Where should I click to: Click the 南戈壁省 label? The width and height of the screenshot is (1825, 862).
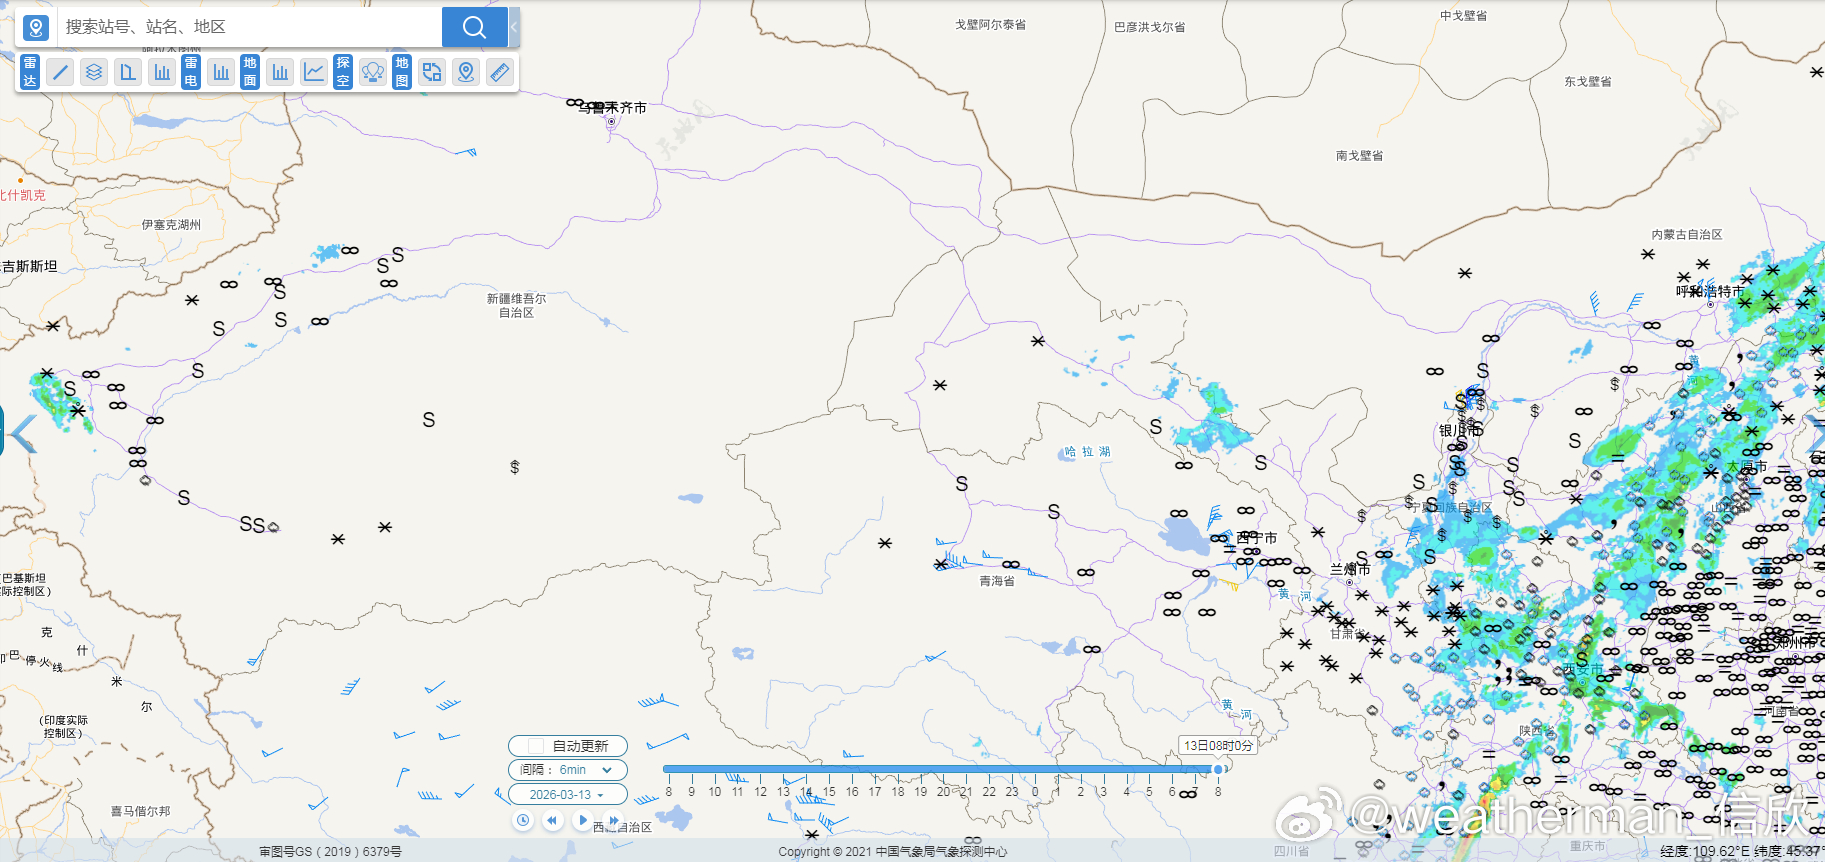tap(1359, 156)
